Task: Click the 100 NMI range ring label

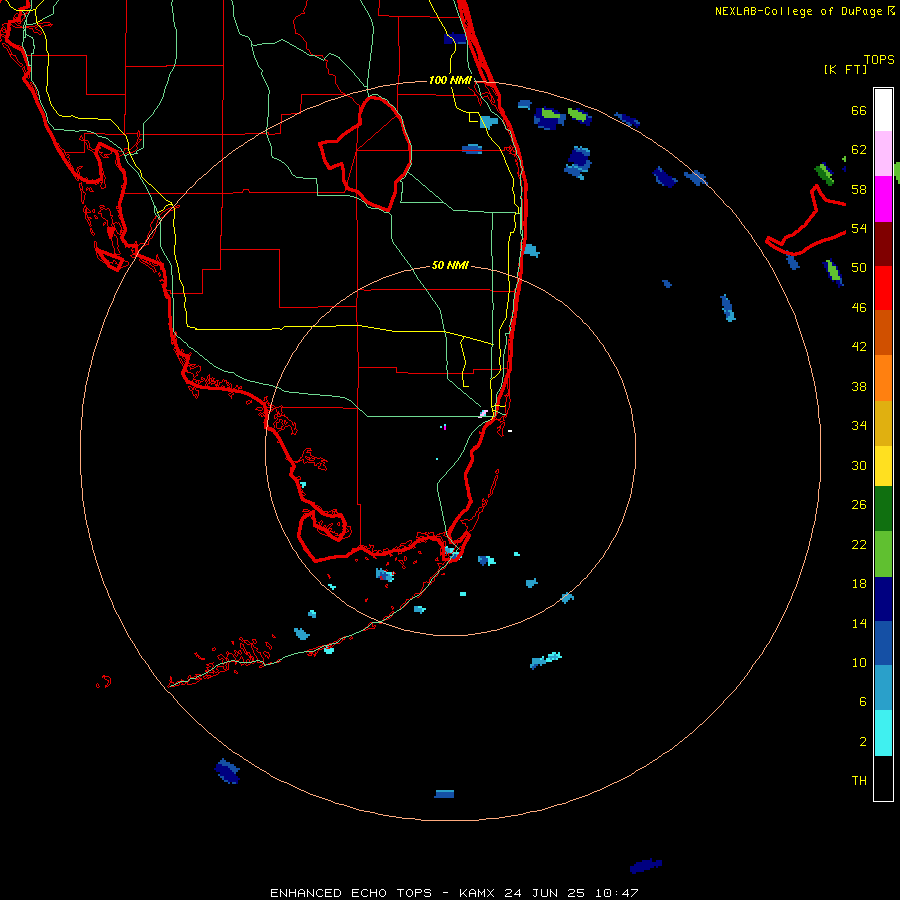Action: coord(450,80)
